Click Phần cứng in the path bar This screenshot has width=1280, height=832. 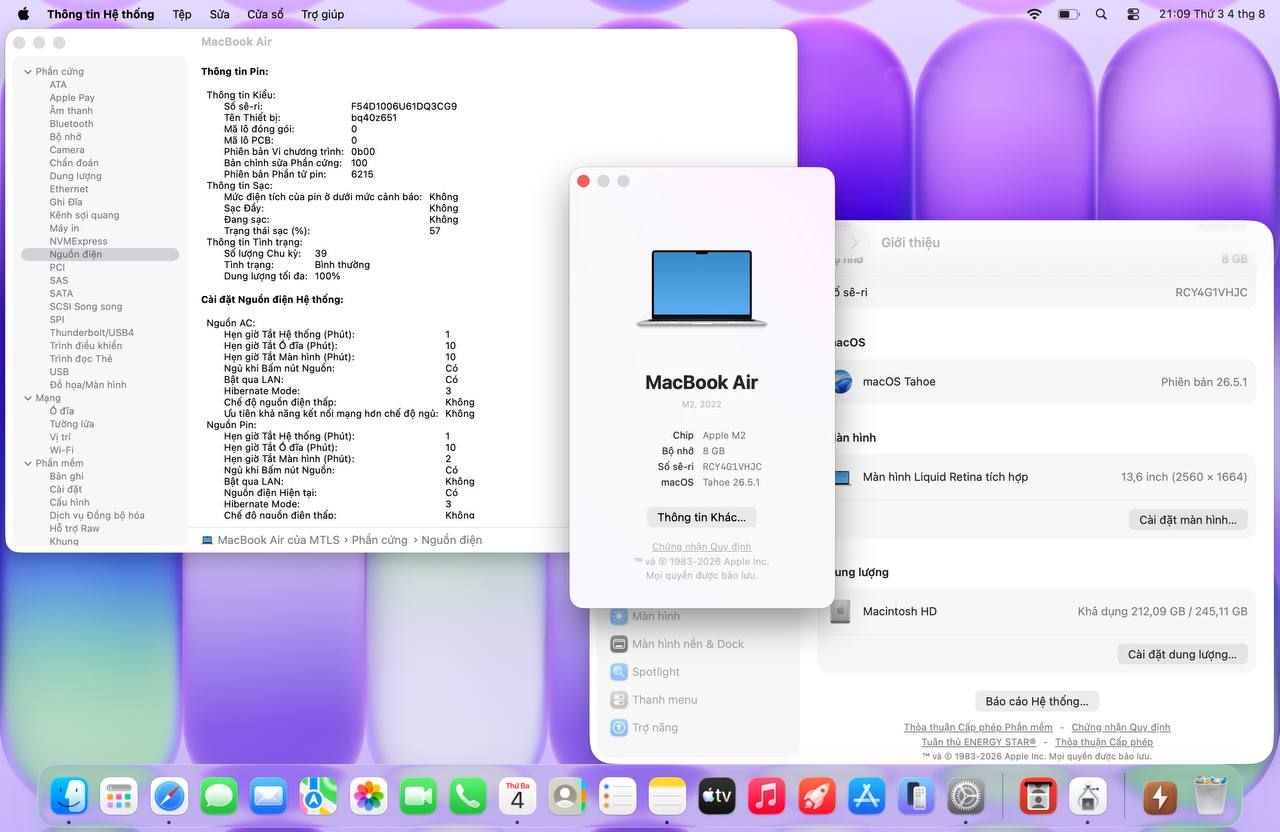pyautogui.click(x=379, y=540)
